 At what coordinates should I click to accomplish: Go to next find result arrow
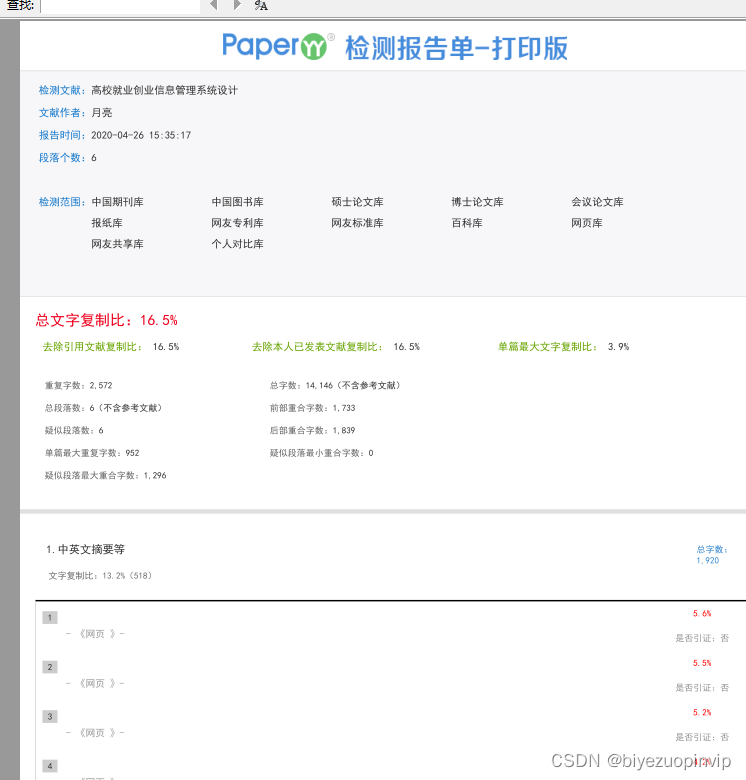(237, 5)
